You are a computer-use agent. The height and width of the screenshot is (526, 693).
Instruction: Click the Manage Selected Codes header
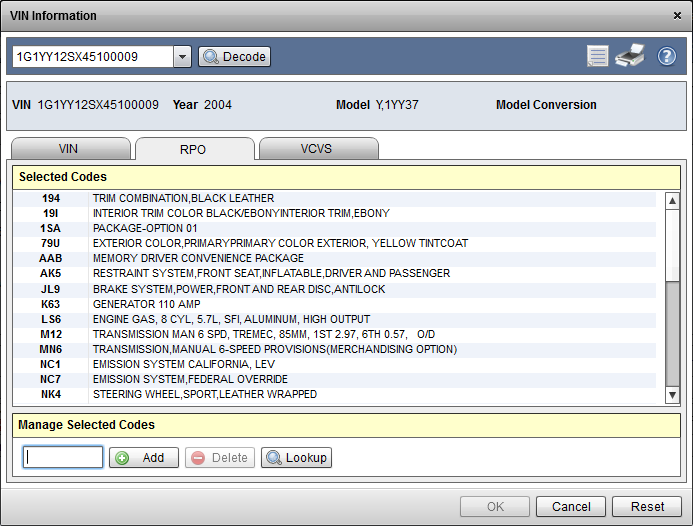[x=346, y=425]
